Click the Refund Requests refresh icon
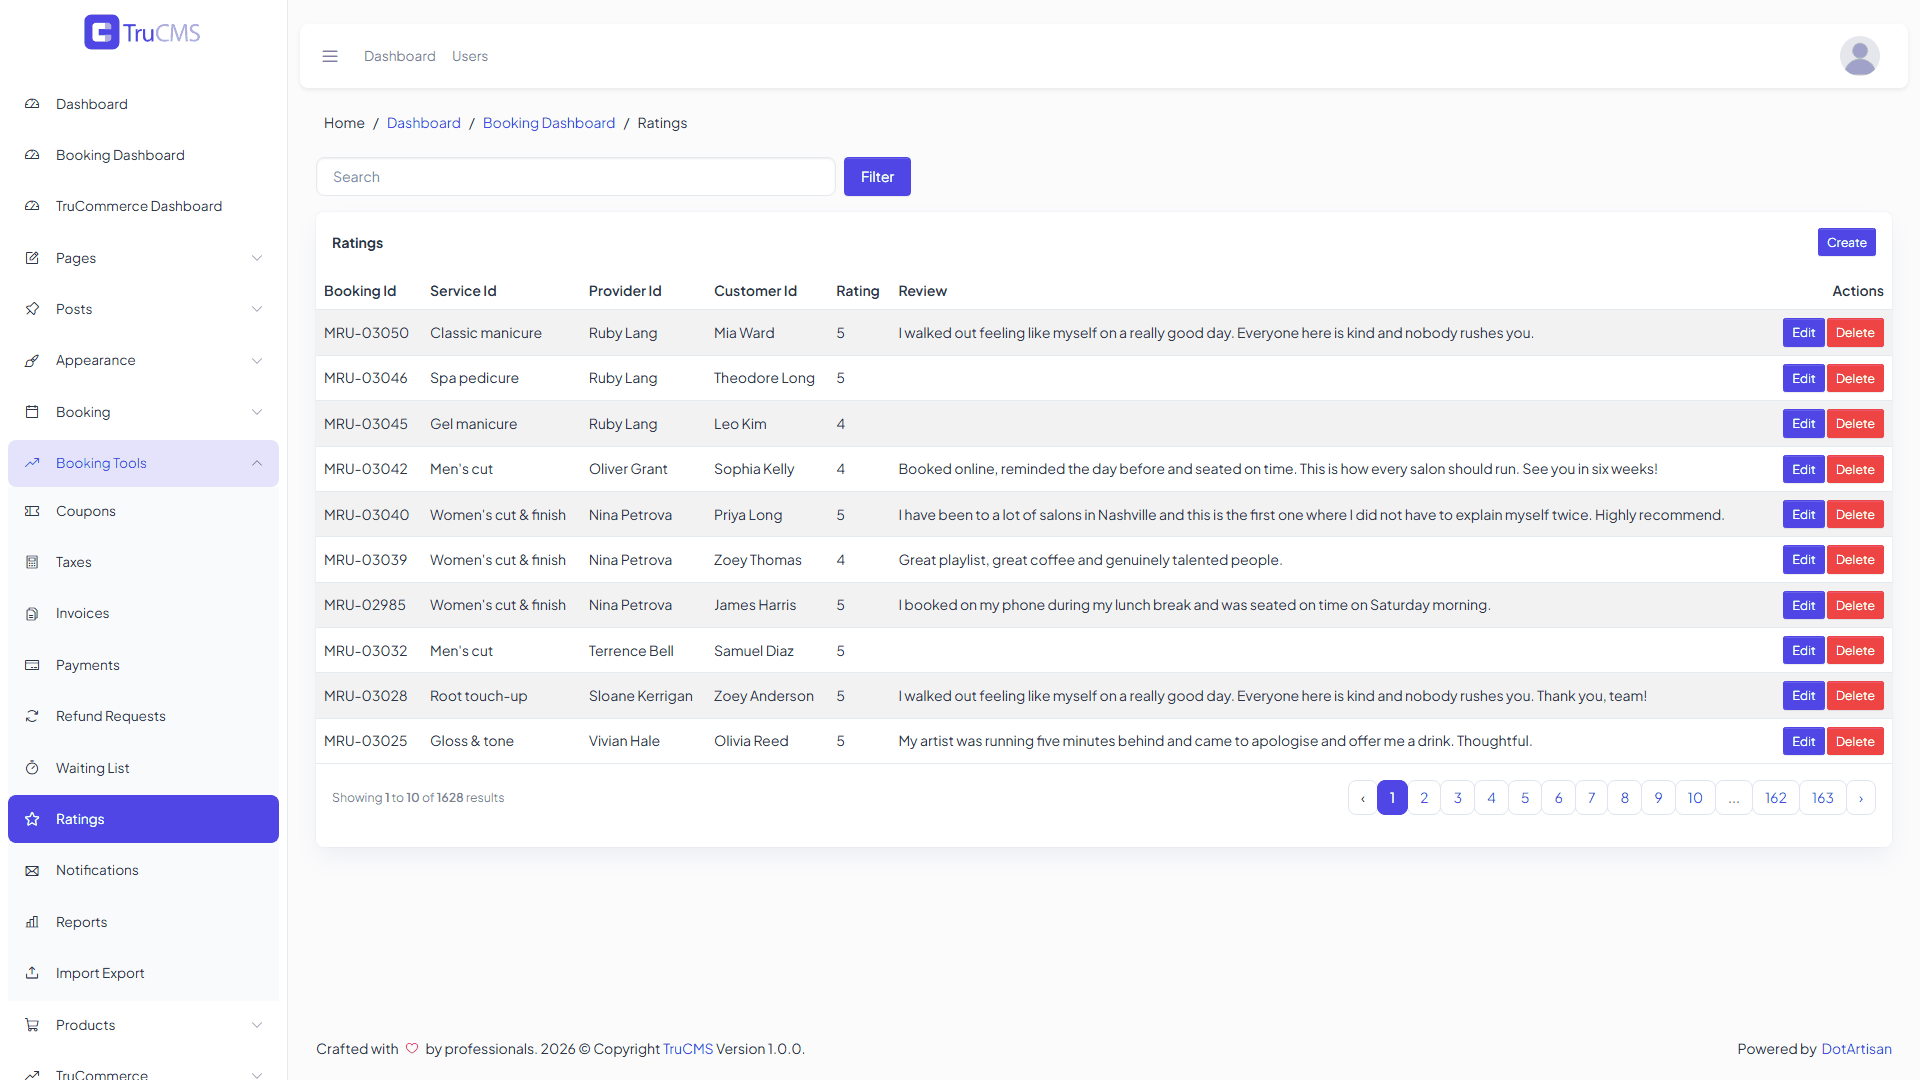The width and height of the screenshot is (1920, 1080). pyautogui.click(x=32, y=716)
